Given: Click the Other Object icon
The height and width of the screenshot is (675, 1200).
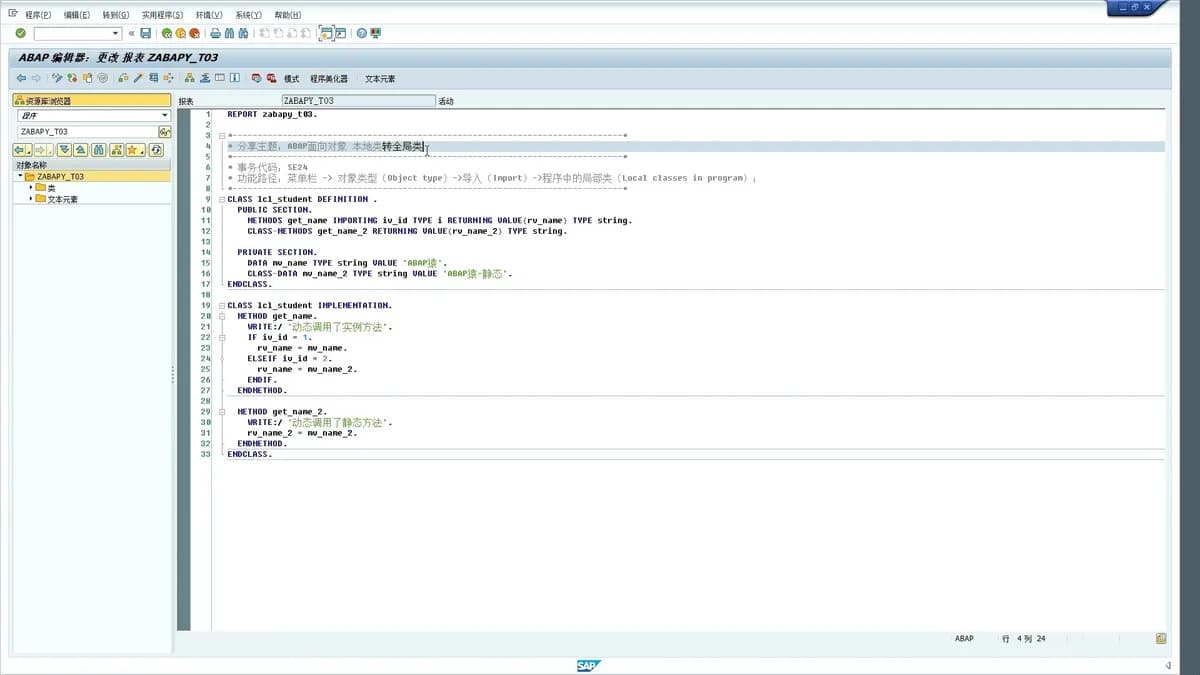Looking at the screenshot, I should [87, 78].
